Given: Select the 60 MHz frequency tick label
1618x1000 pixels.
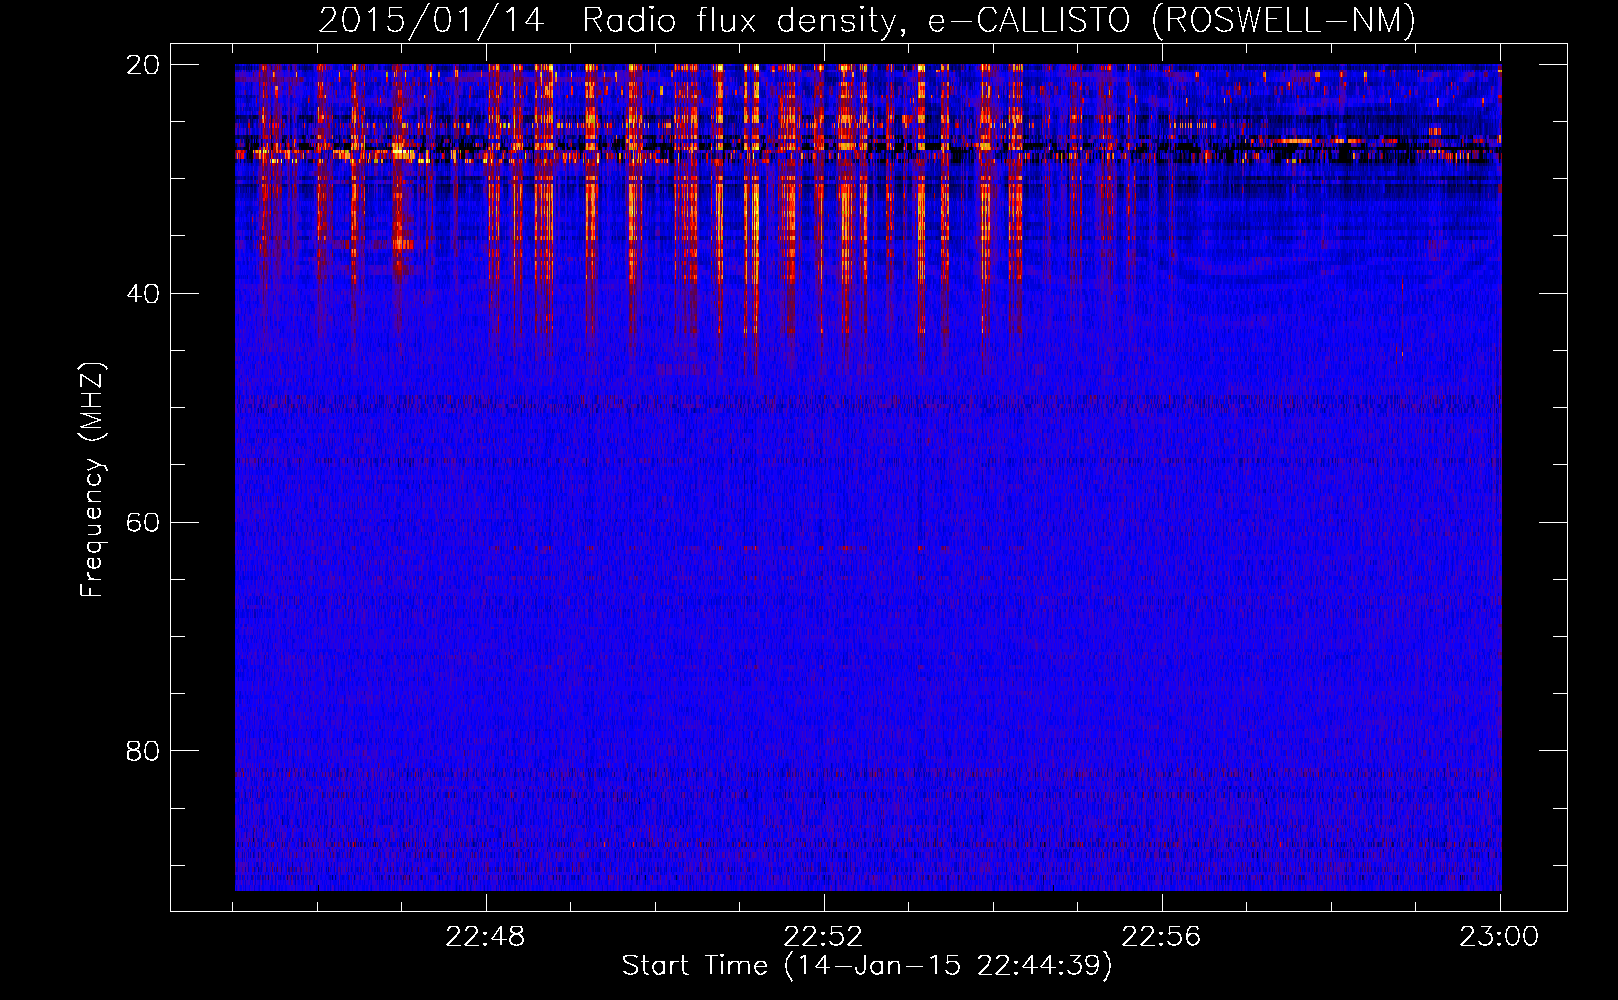Looking at the screenshot, I should point(143,523).
